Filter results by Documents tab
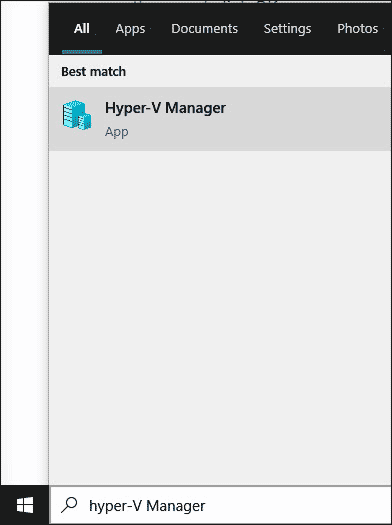This screenshot has width=392, height=525. click(x=205, y=28)
